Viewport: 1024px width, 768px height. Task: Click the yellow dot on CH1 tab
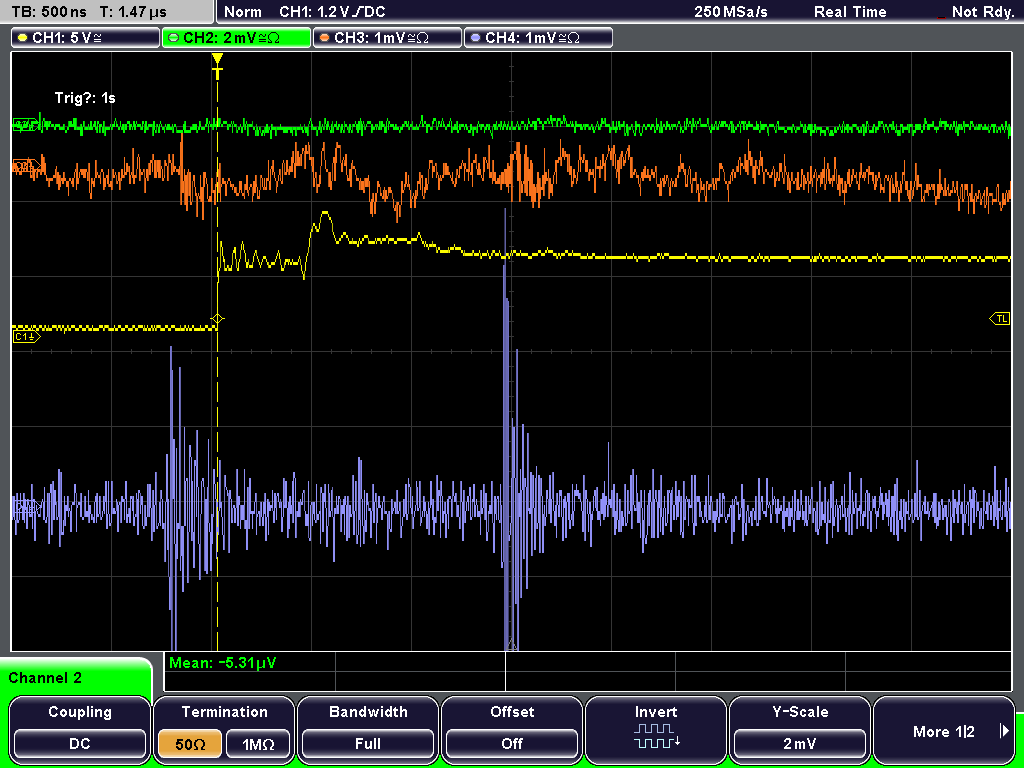point(23,38)
